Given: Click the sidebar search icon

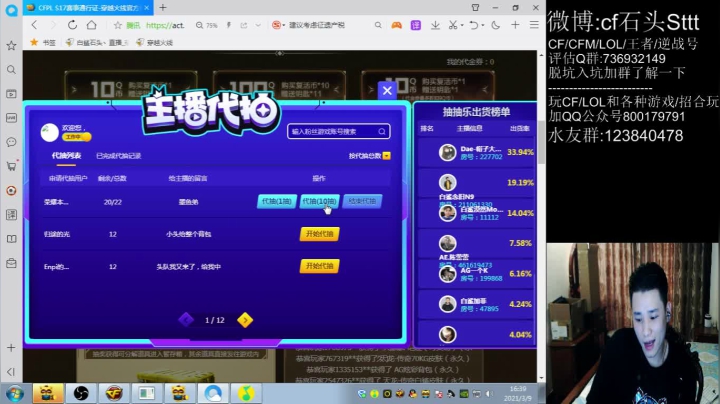Looking at the screenshot, I should tap(11, 69).
